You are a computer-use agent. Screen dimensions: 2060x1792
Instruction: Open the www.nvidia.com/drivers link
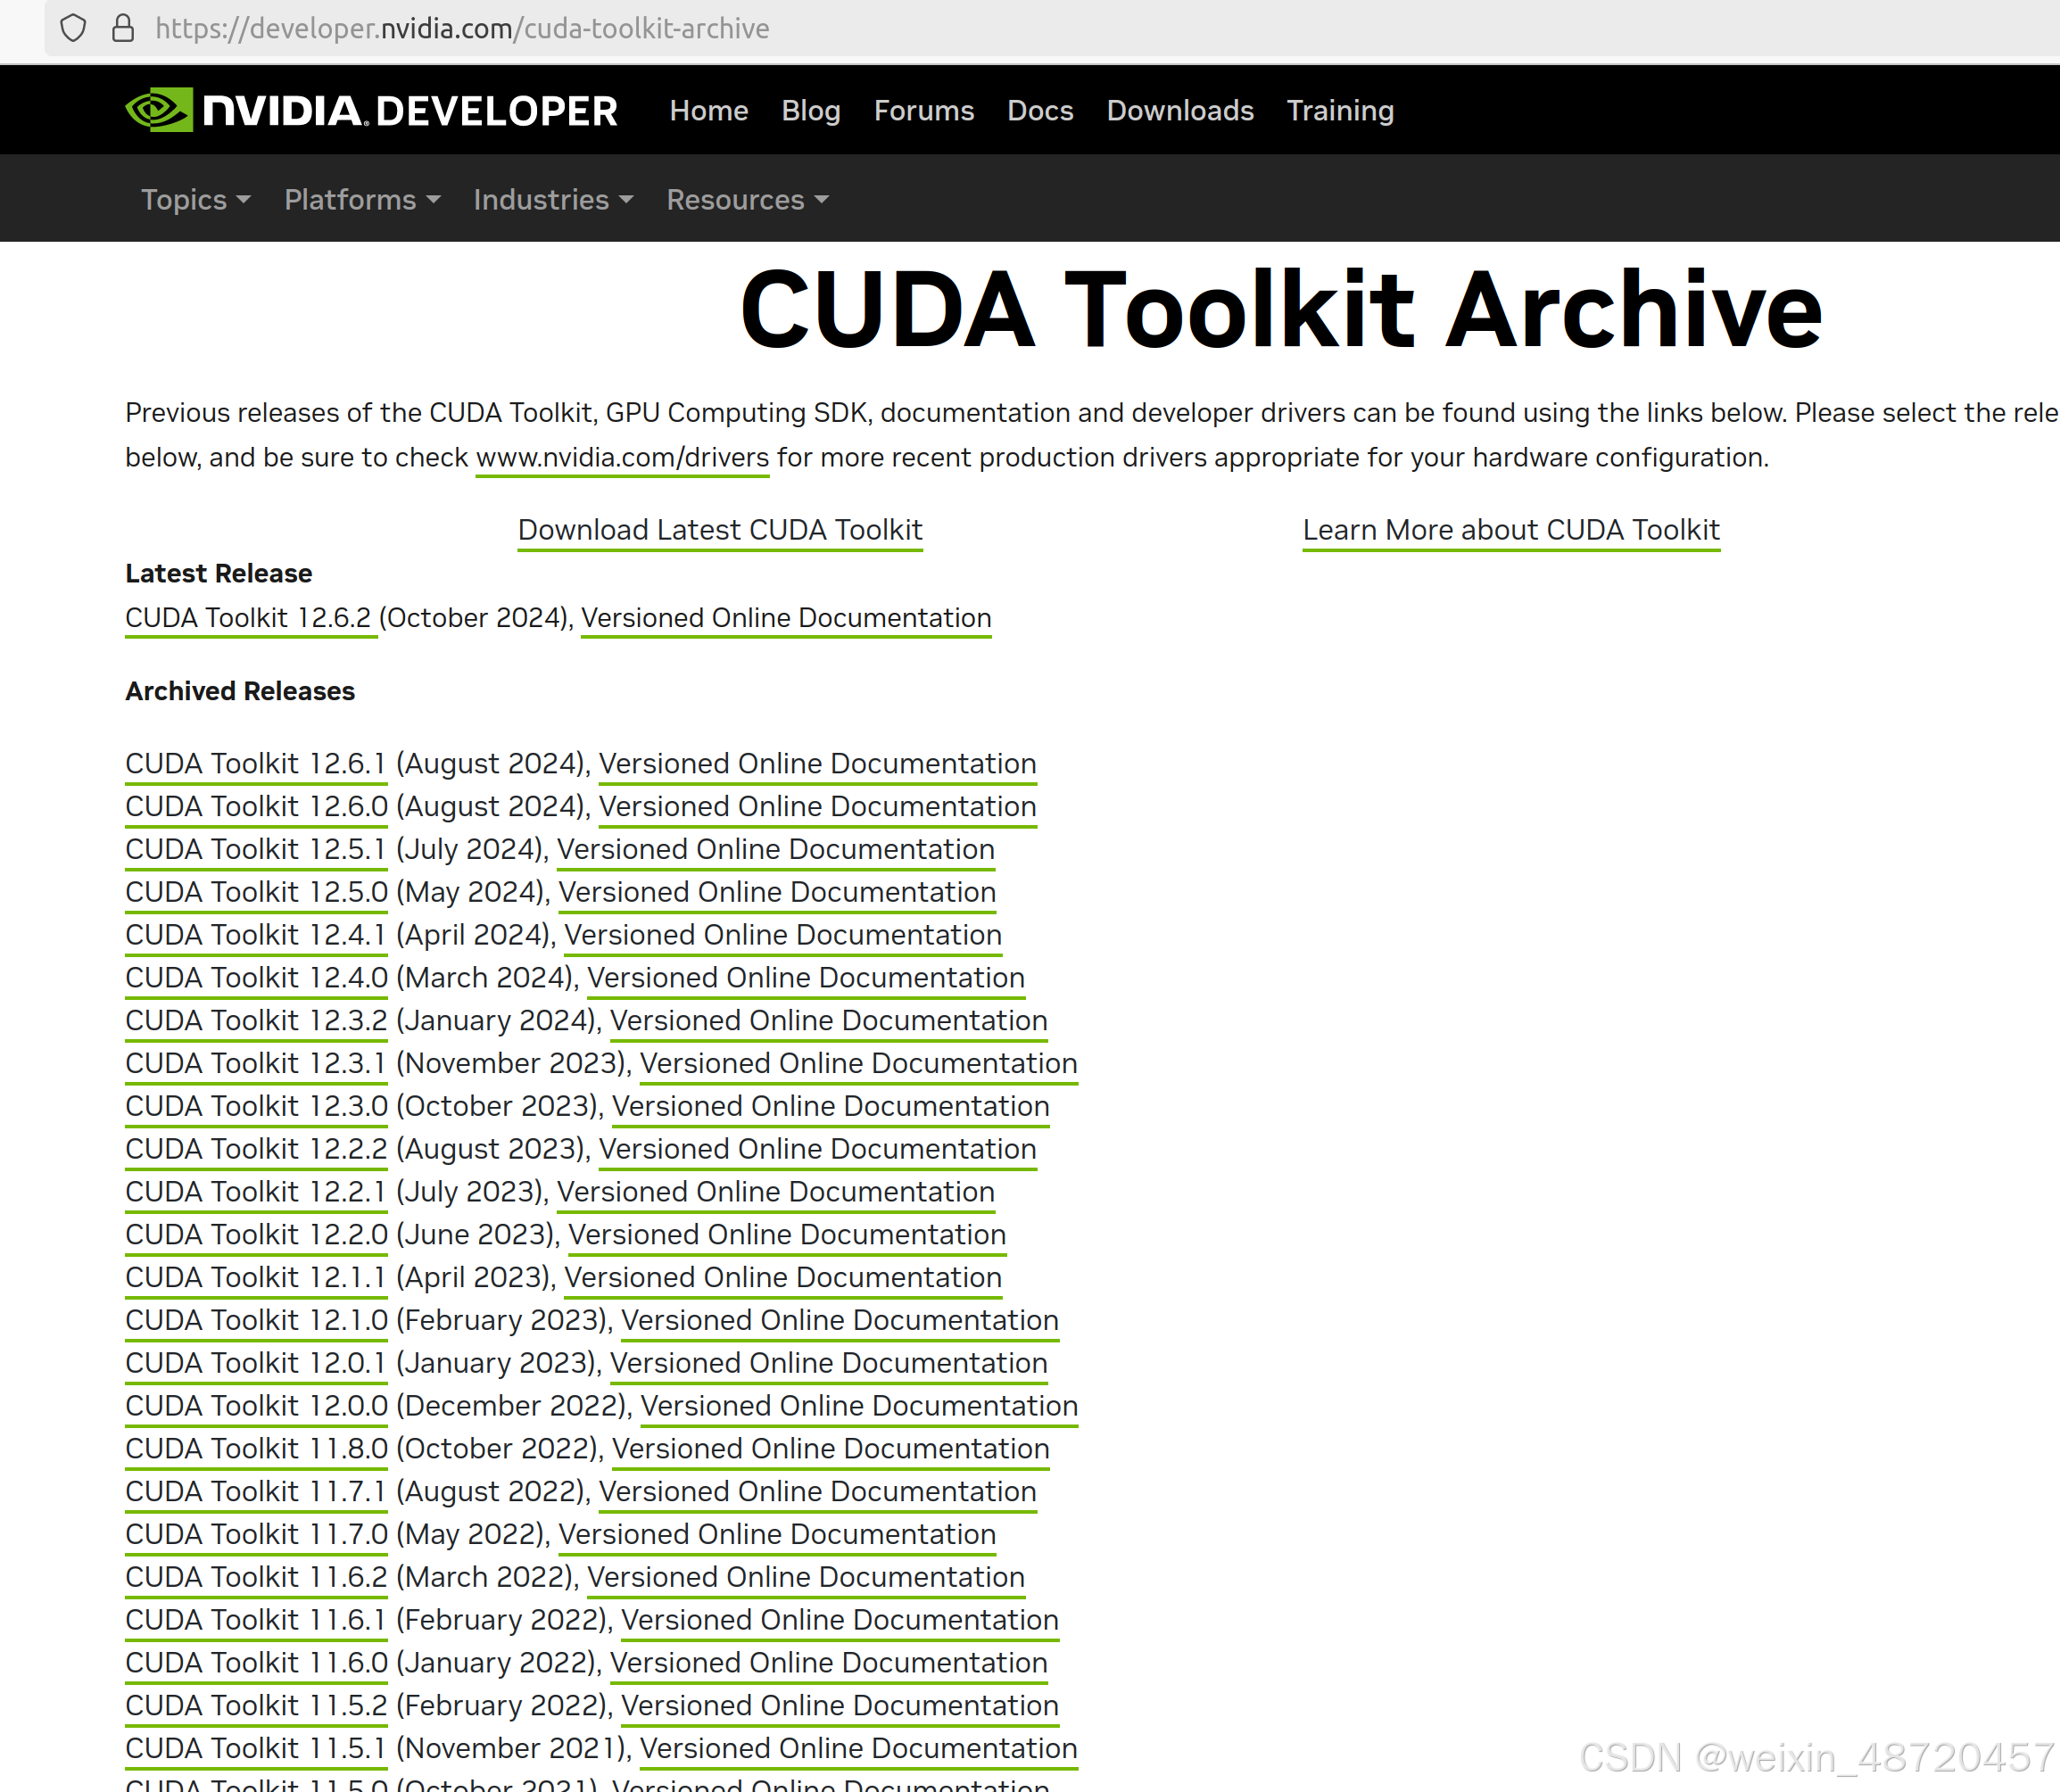point(621,457)
